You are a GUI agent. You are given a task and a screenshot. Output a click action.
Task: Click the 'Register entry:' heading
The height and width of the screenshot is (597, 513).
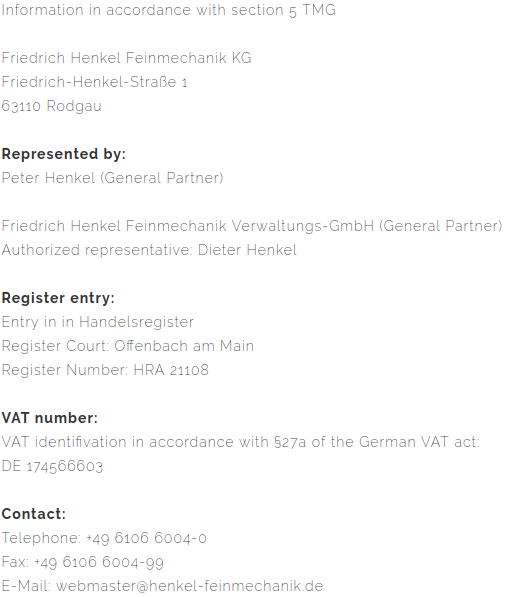coord(58,298)
